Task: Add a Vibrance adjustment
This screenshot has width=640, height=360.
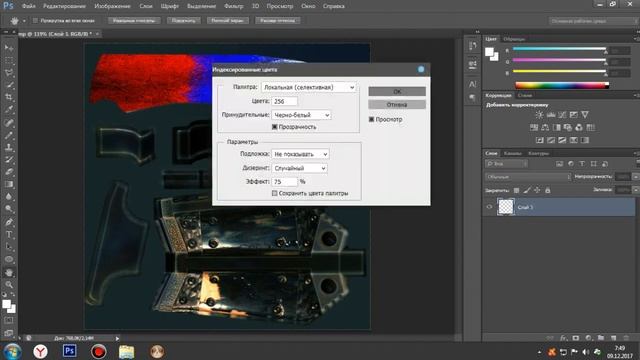Action: click(585, 115)
